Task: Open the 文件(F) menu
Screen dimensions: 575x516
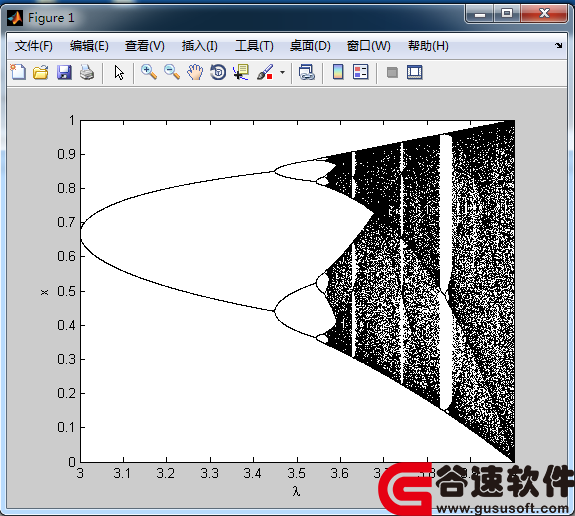Action: (34, 46)
